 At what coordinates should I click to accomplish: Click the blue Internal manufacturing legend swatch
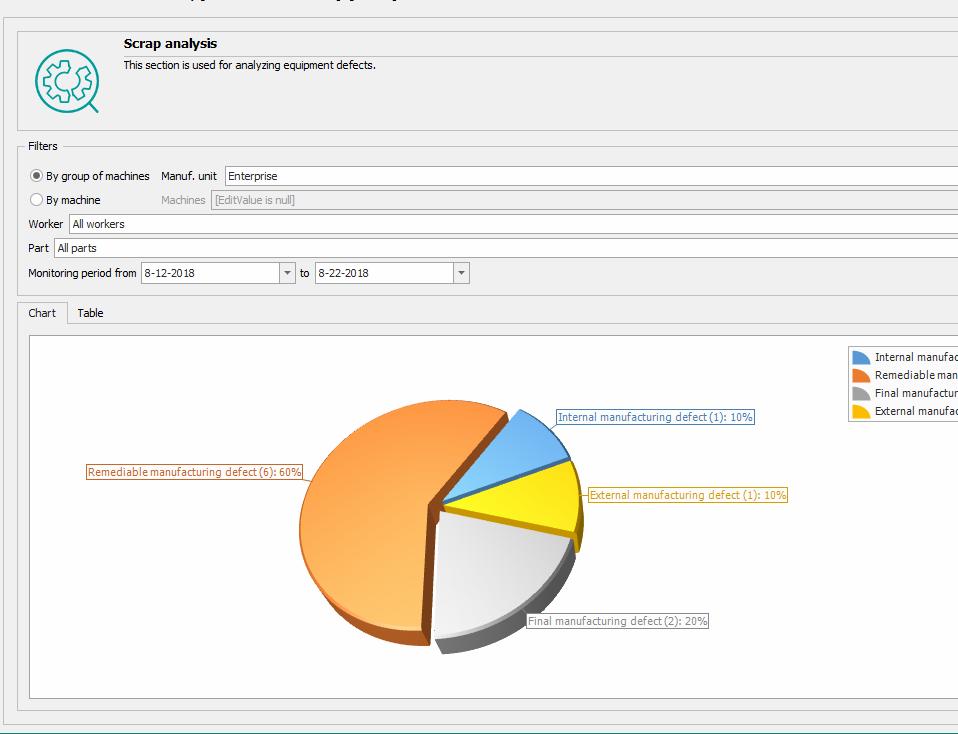pos(861,358)
